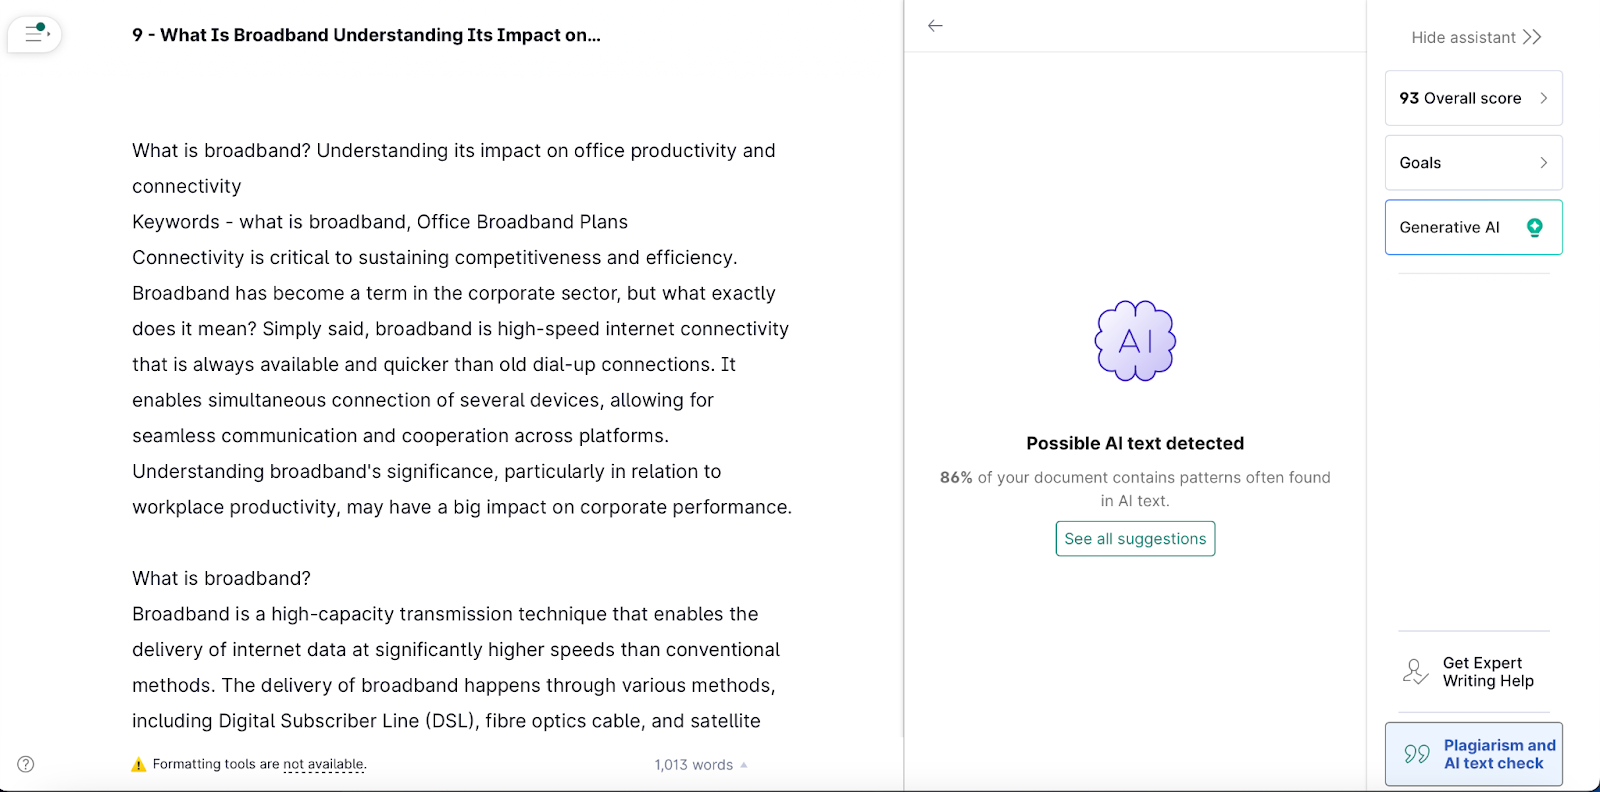Click the AI flower badge icon

[1135, 341]
